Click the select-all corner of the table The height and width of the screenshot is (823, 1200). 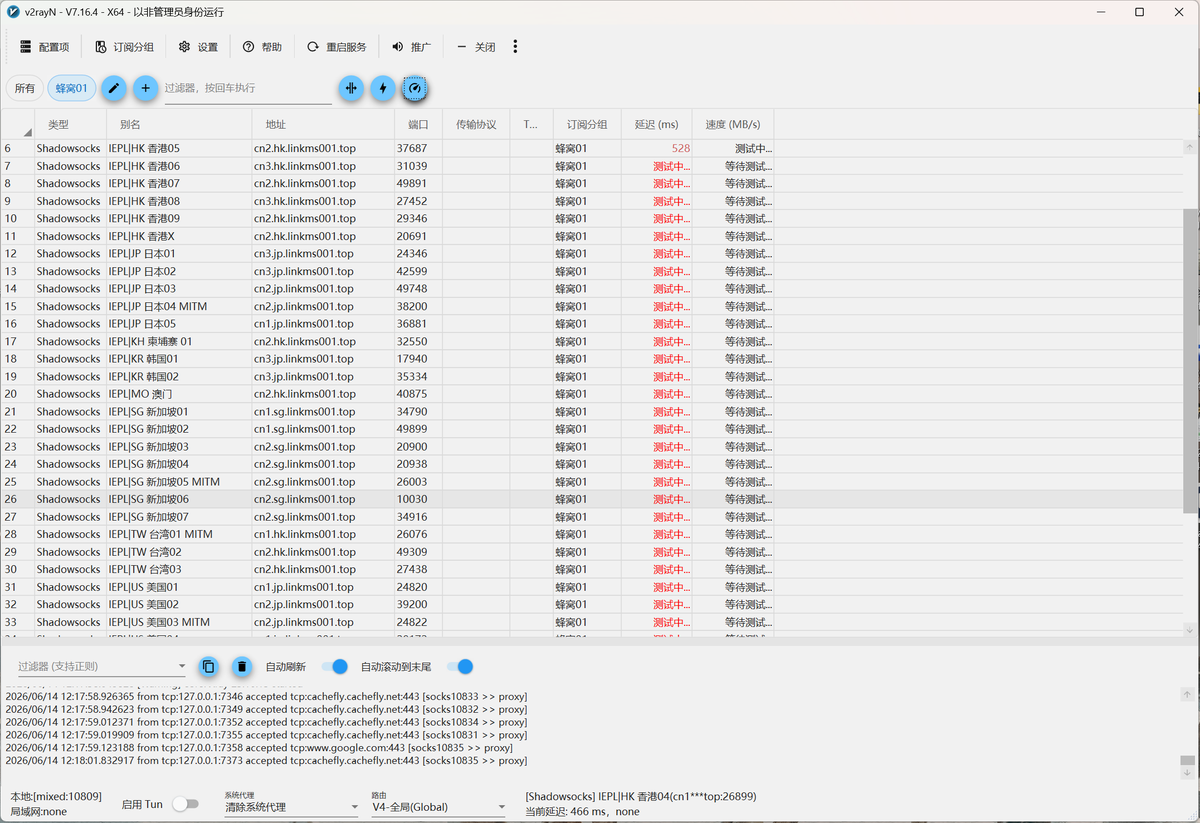[17, 125]
